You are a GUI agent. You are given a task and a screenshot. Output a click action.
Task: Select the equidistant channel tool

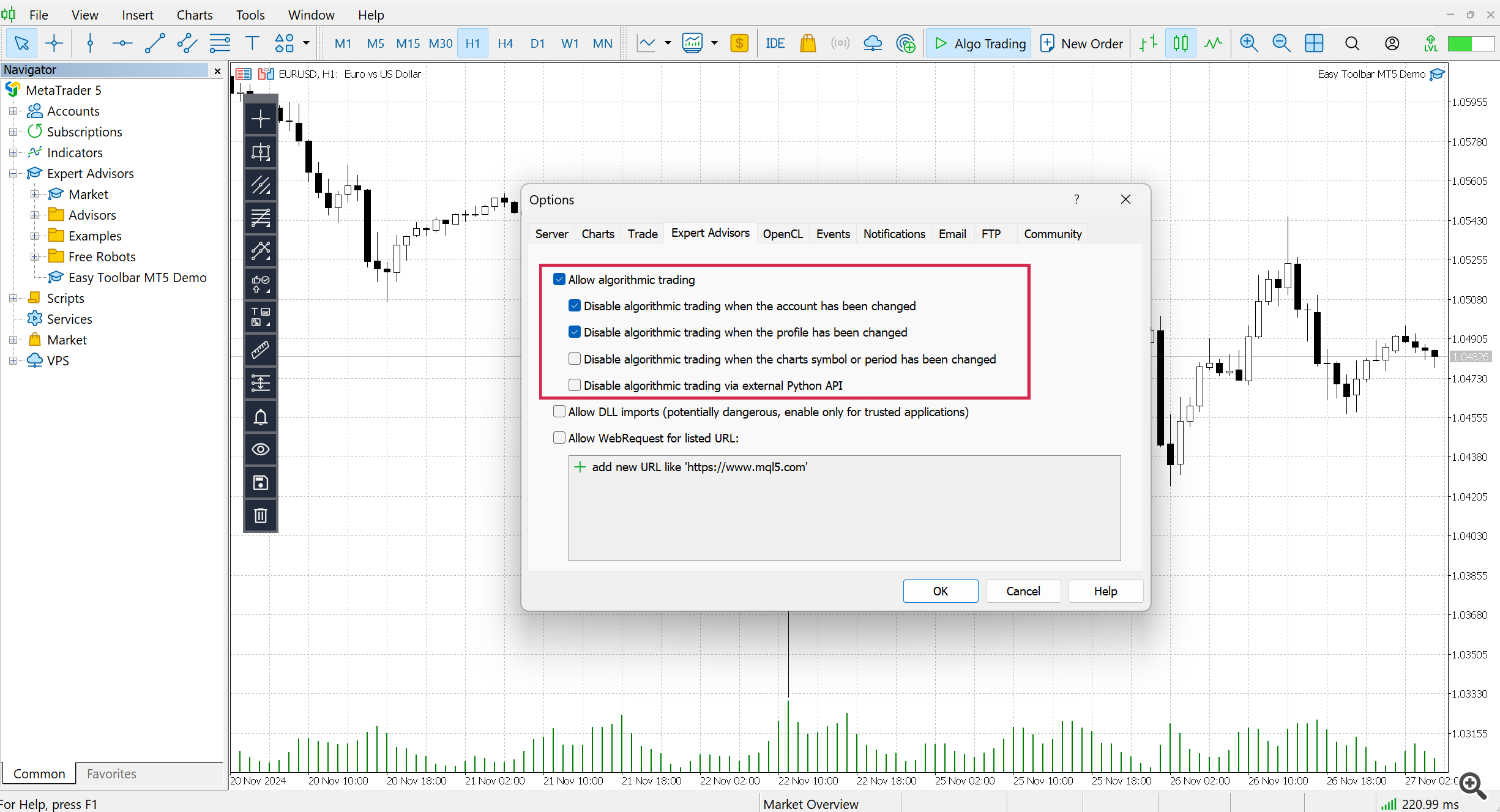point(187,43)
